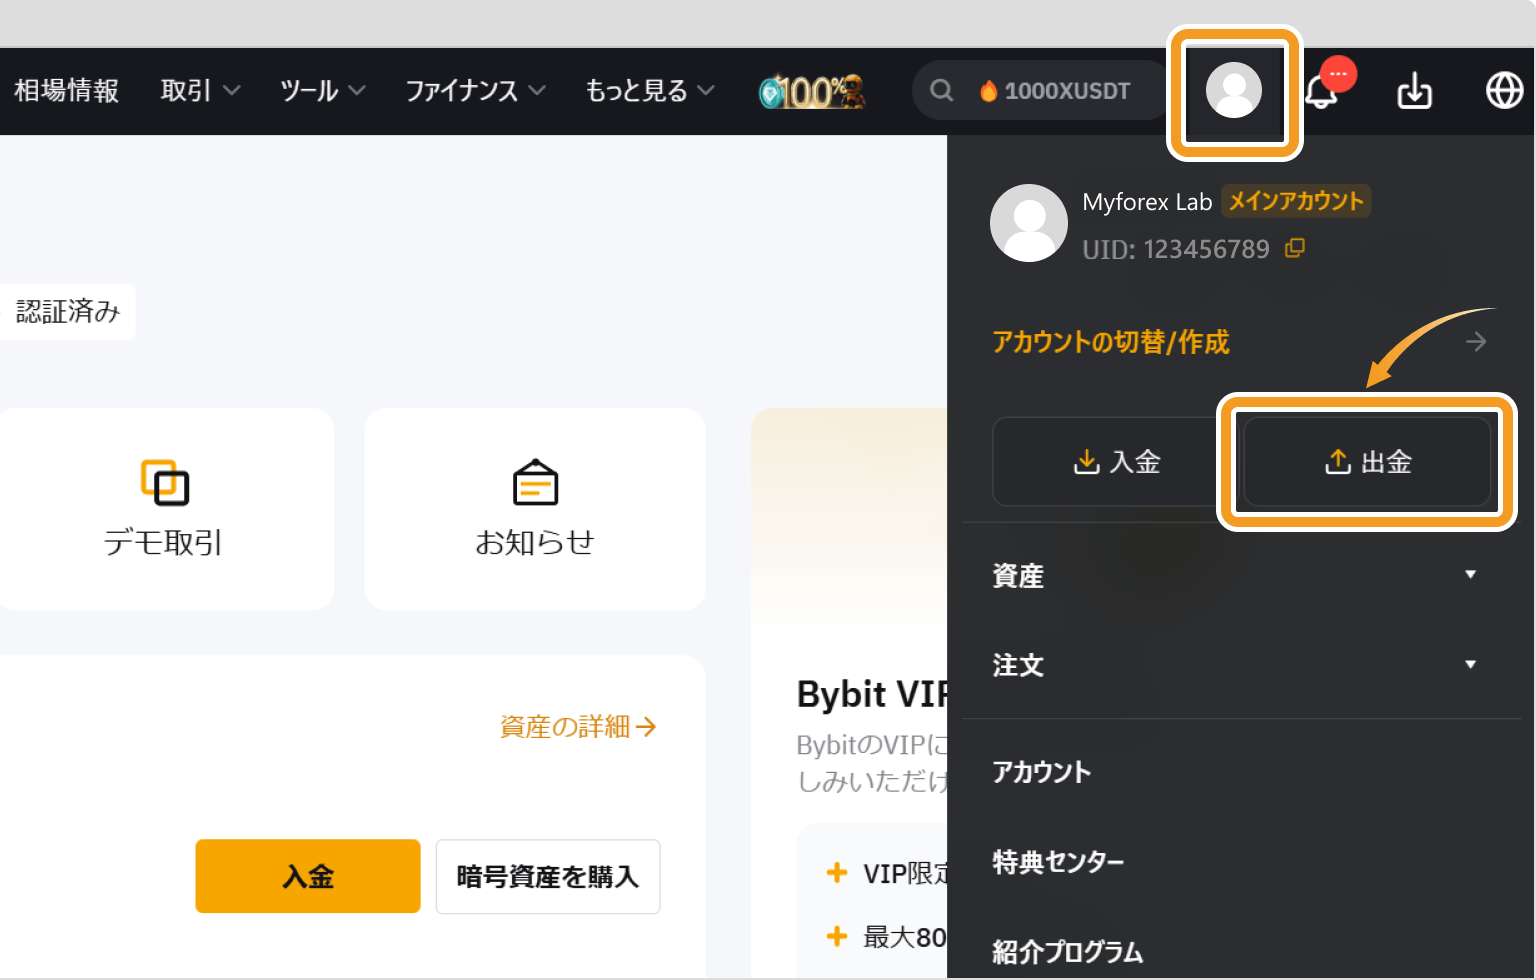The width and height of the screenshot is (1536, 980).
Task: Click the UID: 123456789 text
Action: click(1176, 249)
